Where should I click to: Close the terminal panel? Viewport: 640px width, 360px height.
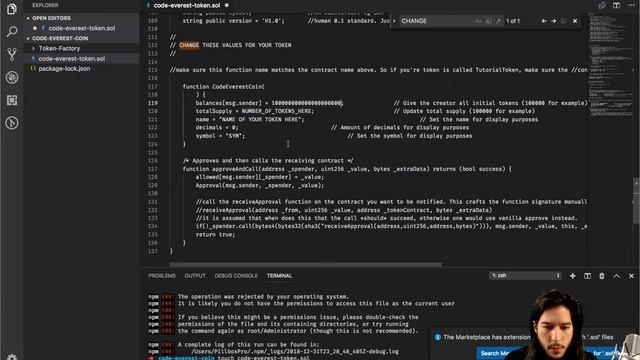point(631,276)
